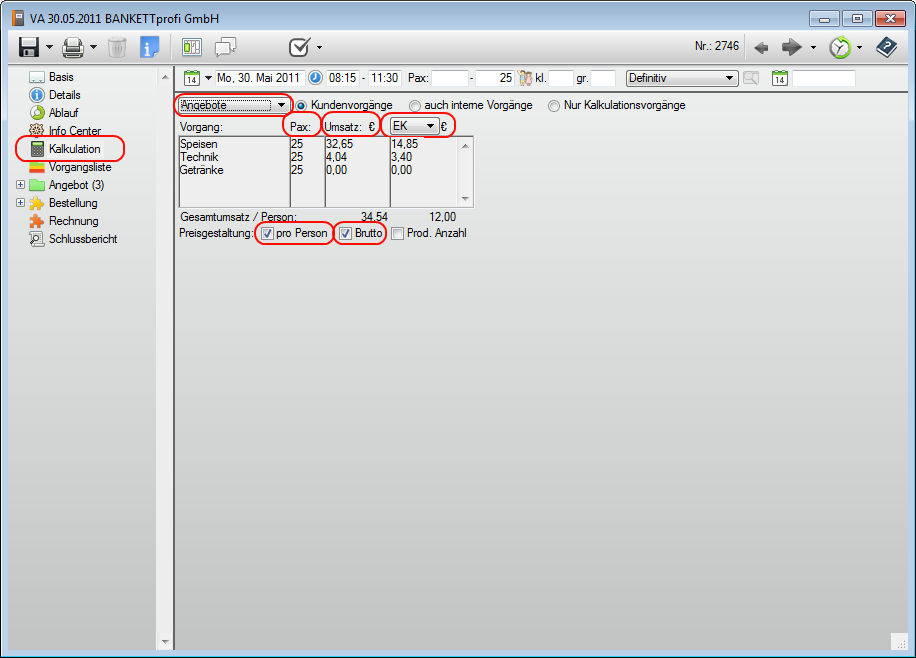Uncheck the Brutto checkbox
The height and width of the screenshot is (658, 916).
point(345,233)
